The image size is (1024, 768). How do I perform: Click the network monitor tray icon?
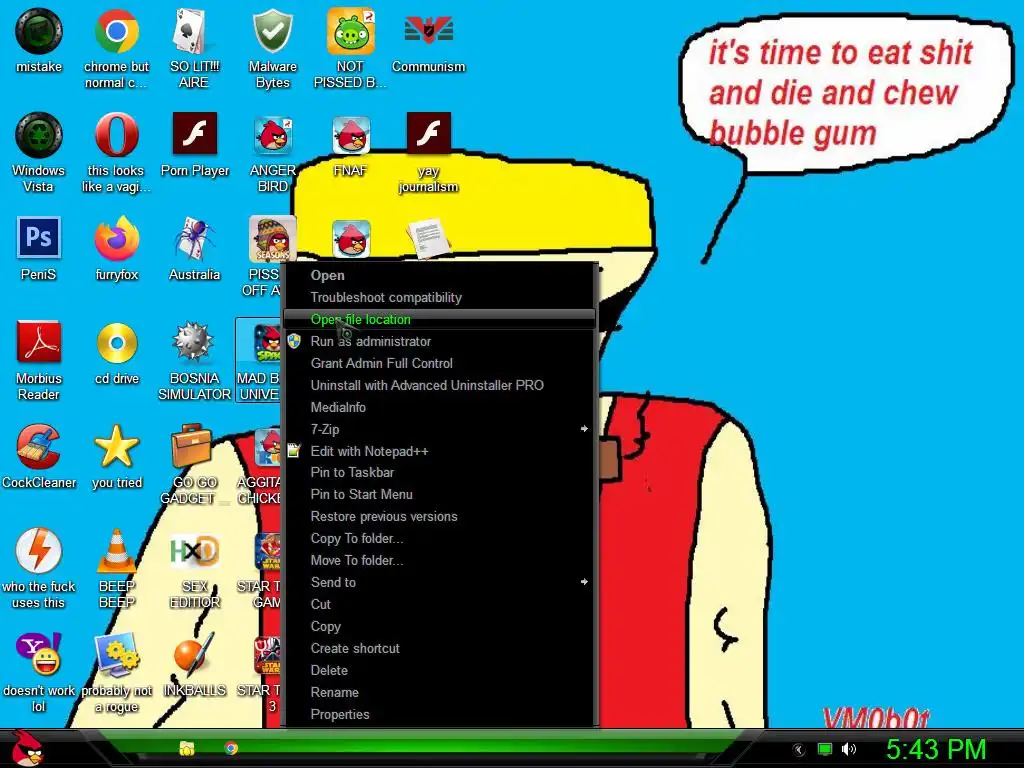pyautogui.click(x=825, y=749)
